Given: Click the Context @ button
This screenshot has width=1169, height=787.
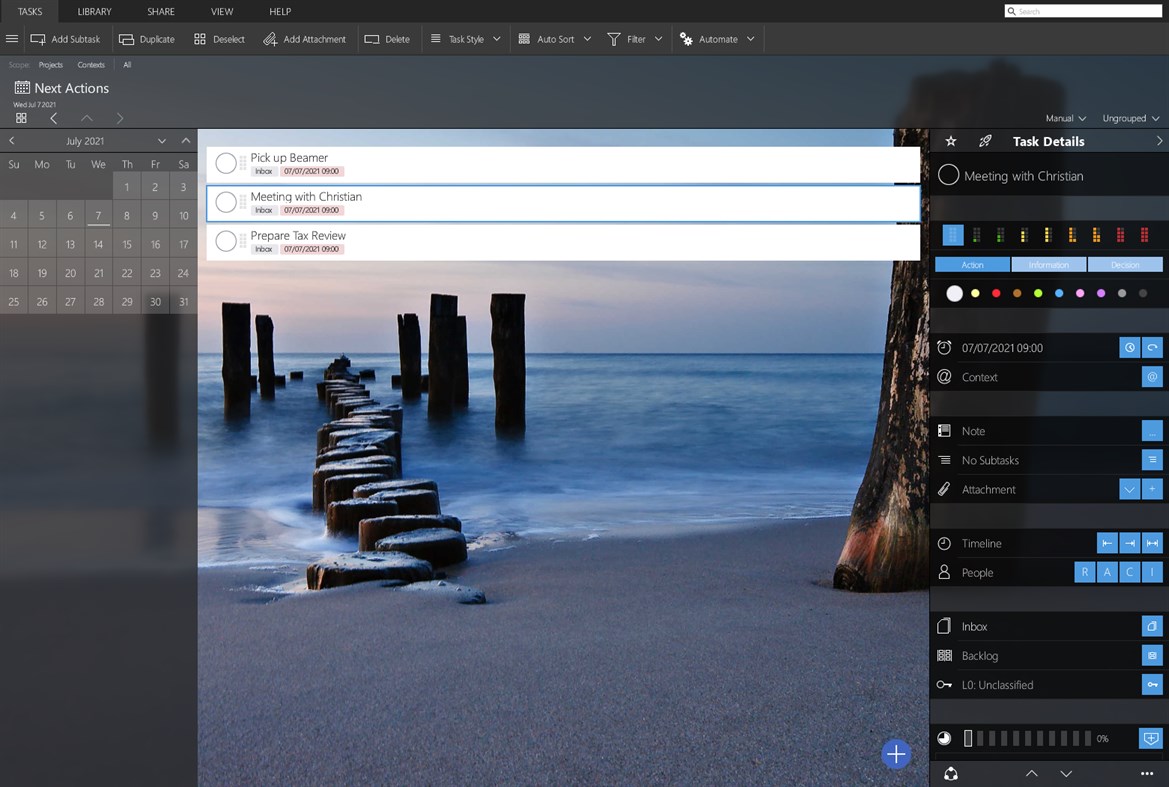Looking at the screenshot, I should (x=1152, y=377).
